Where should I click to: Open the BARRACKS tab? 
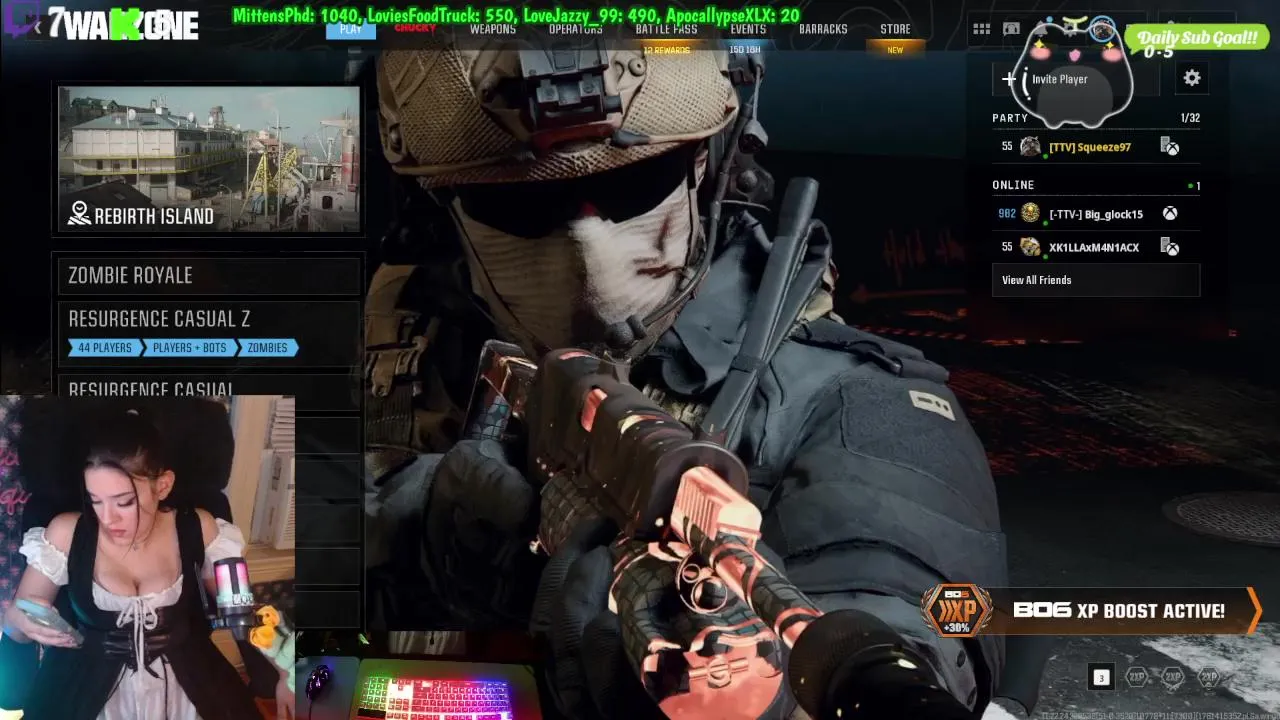[x=823, y=29]
